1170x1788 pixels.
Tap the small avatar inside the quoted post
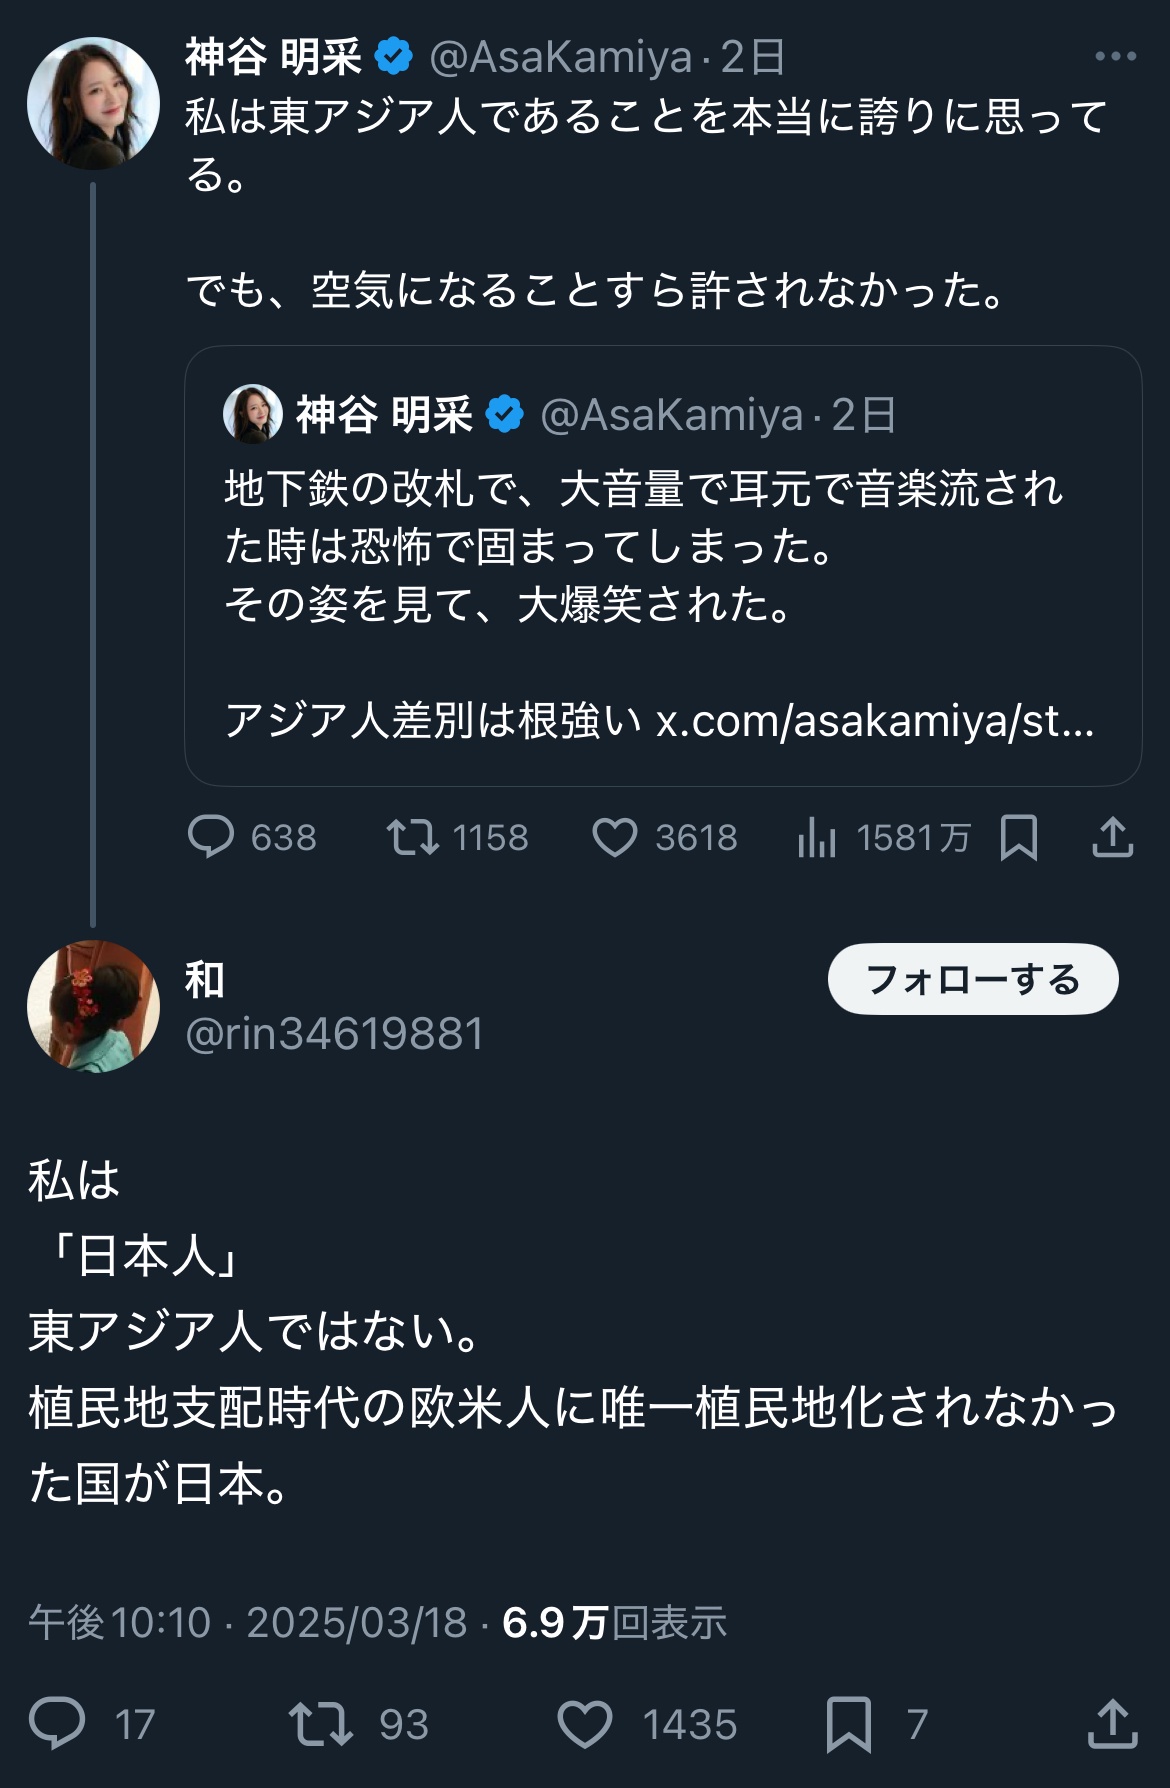pyautogui.click(x=252, y=414)
